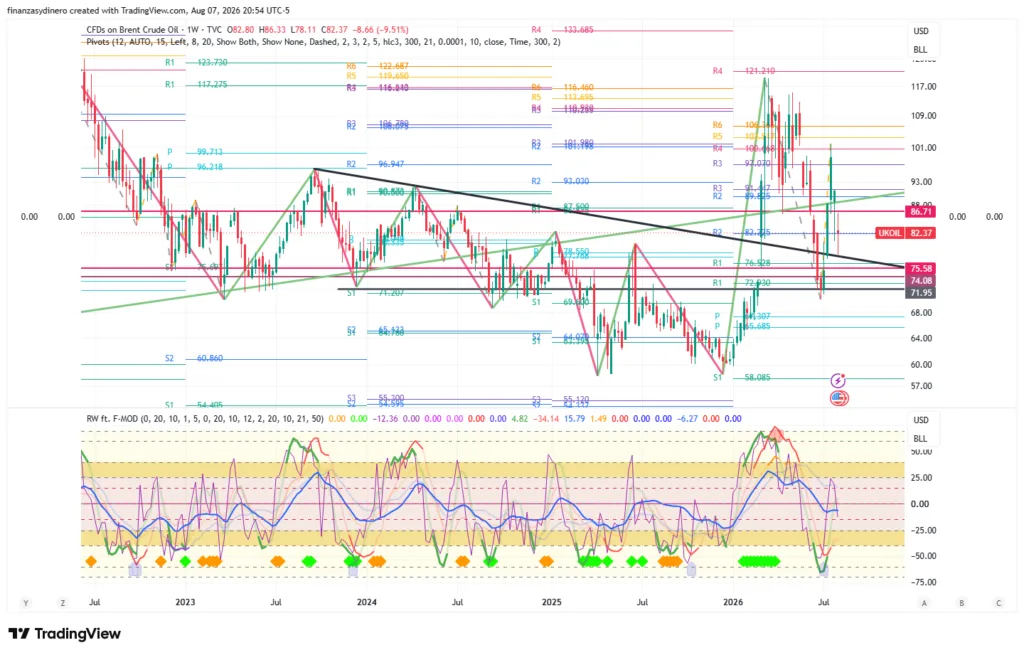Click the R2 93.030 pivot label
The width and height of the screenshot is (1024, 655).
tap(560, 182)
